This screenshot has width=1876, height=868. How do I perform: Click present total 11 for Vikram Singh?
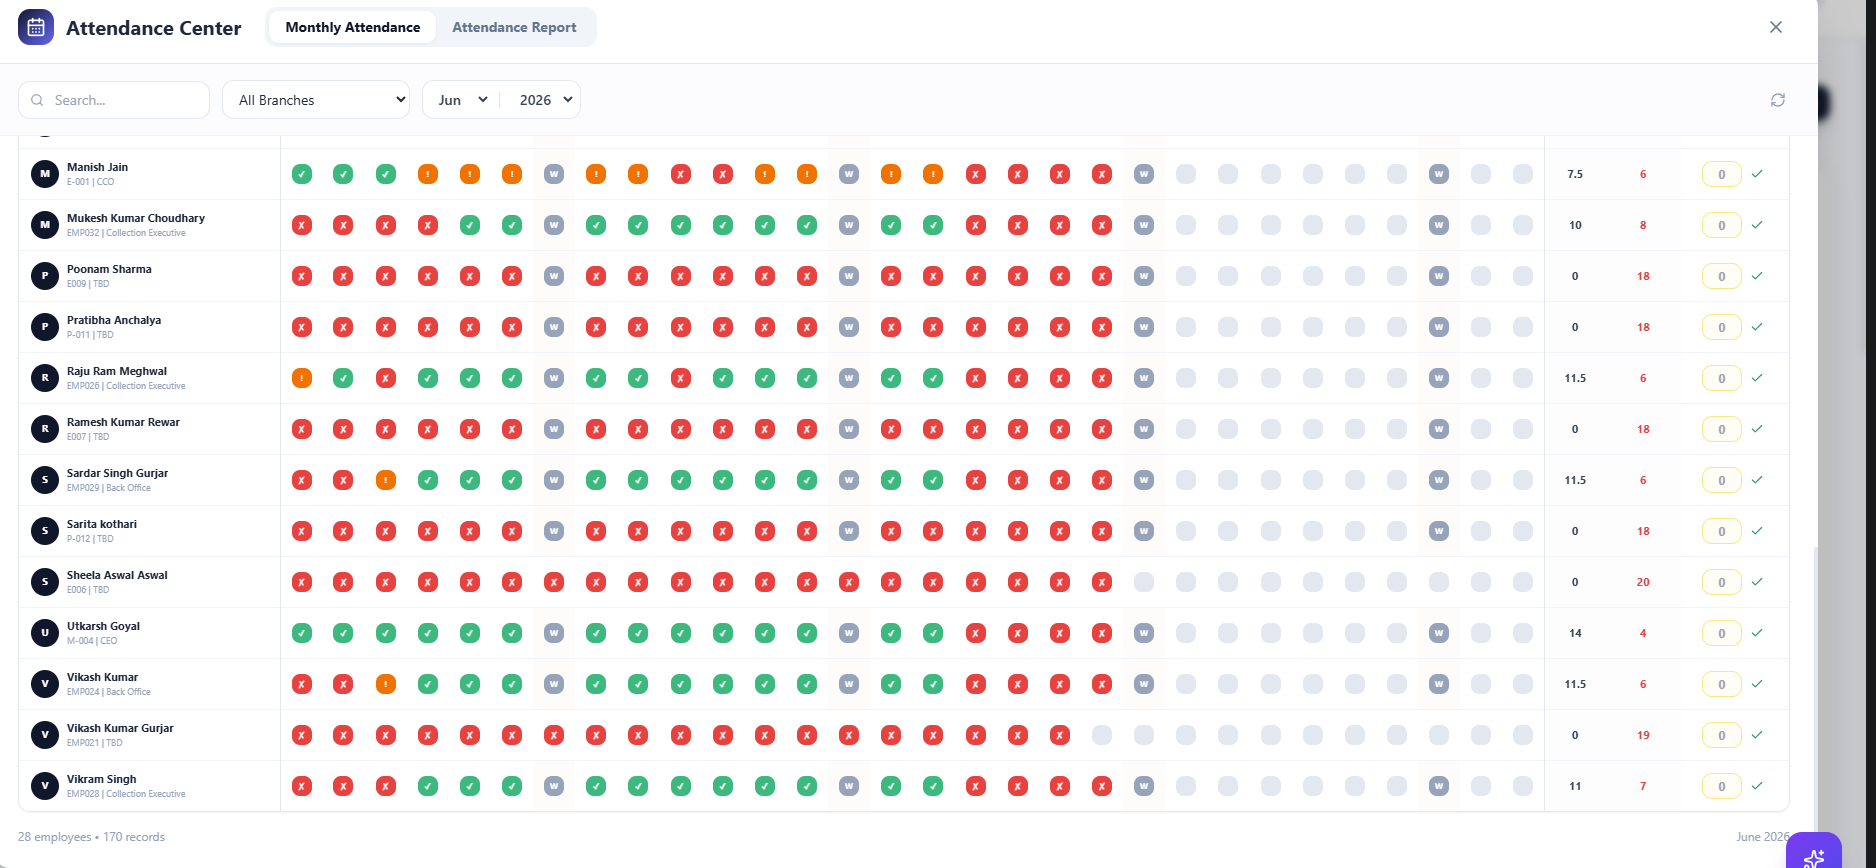[x=1575, y=786]
